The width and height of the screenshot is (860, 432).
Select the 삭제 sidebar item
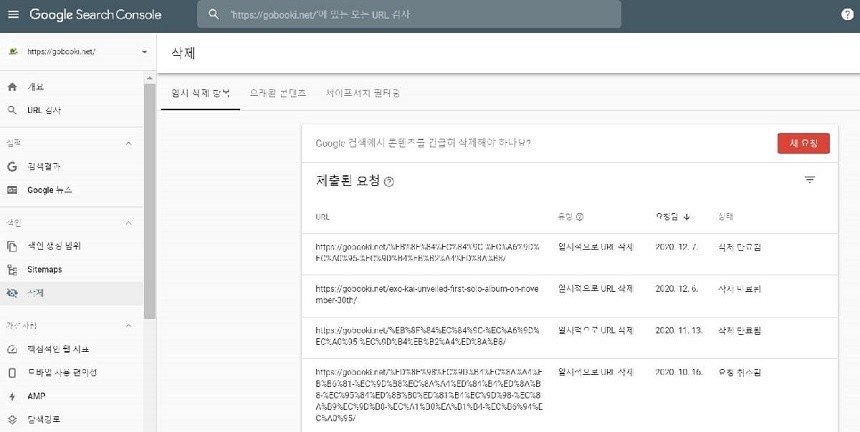point(72,293)
